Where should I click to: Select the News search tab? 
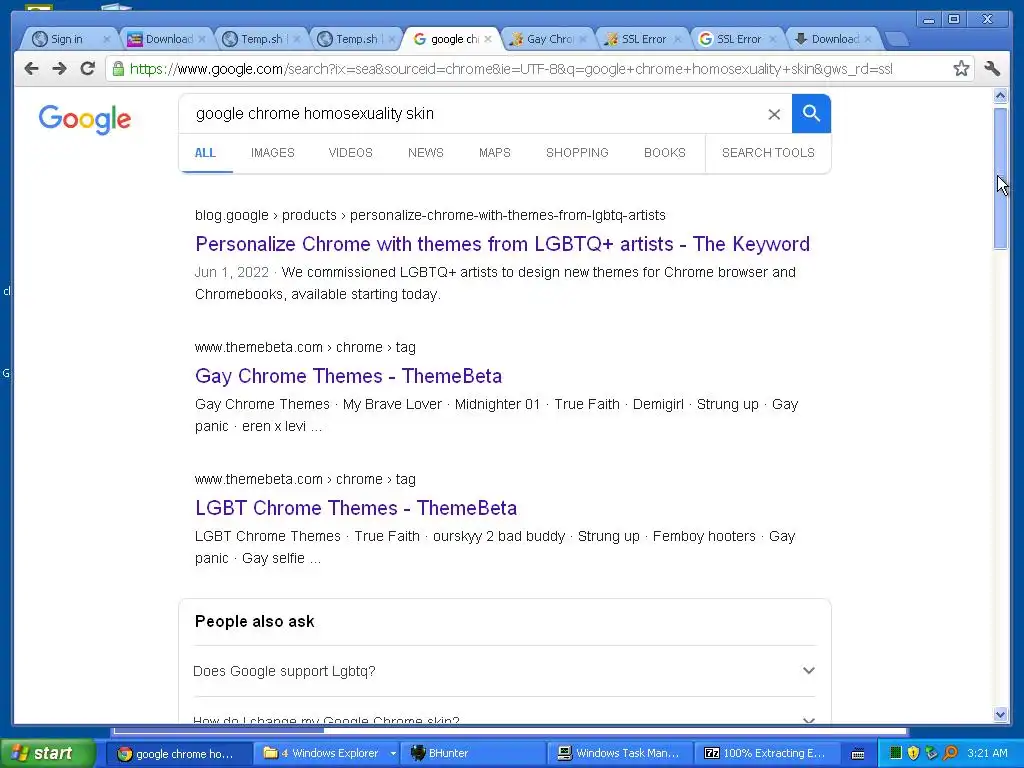[x=425, y=153]
